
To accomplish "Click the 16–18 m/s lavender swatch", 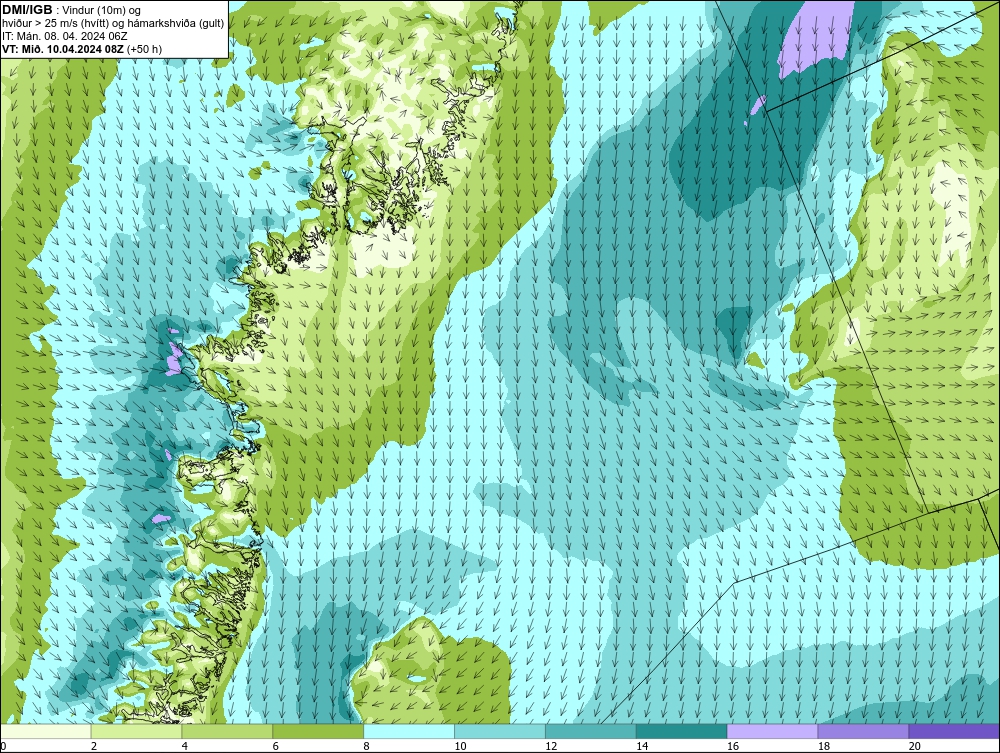I will (x=772, y=731).
